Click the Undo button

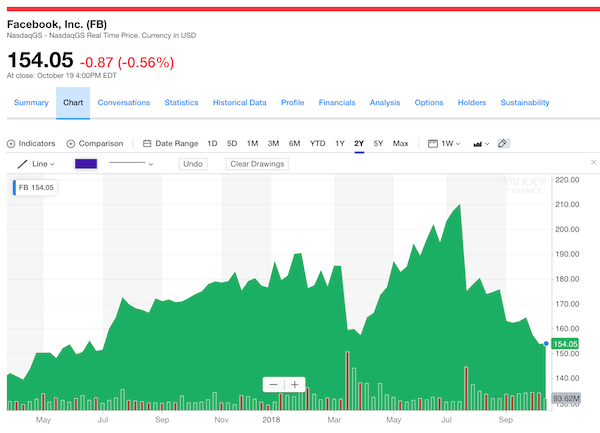point(193,164)
